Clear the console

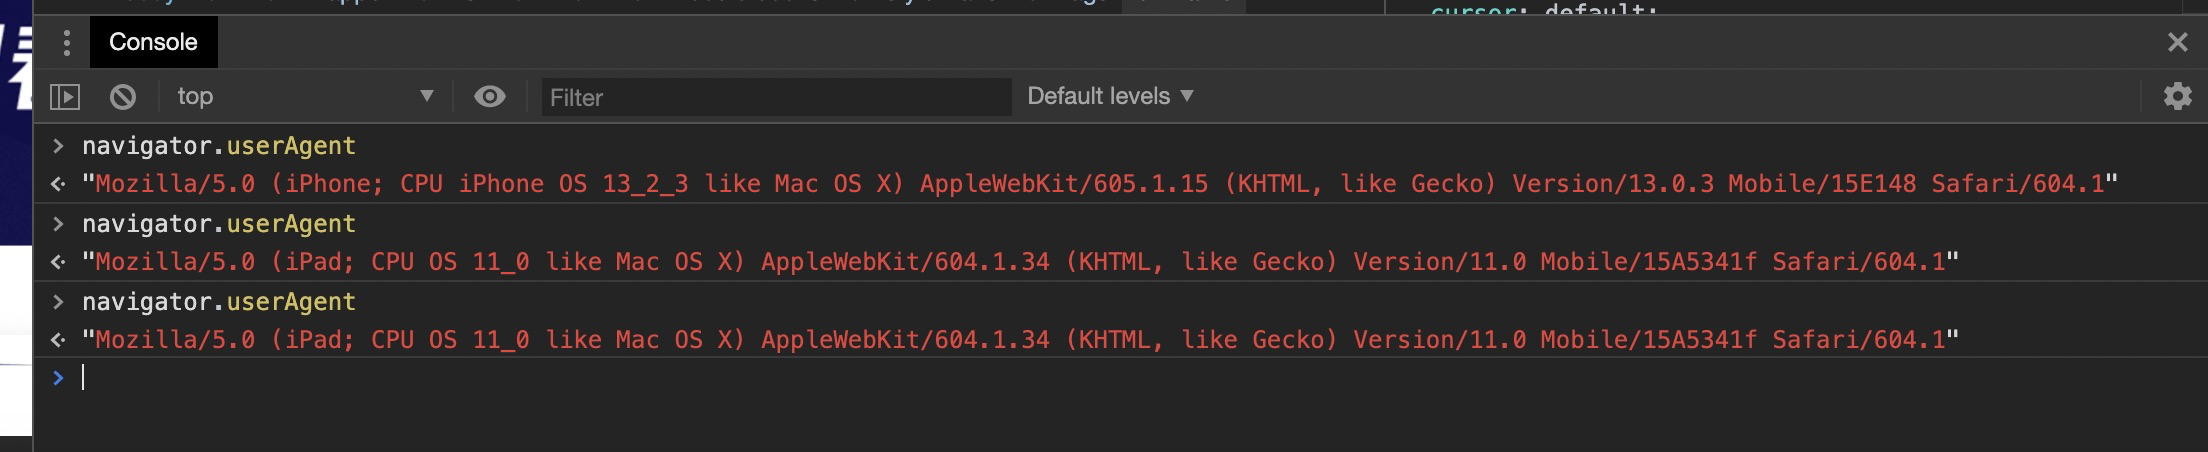coord(123,97)
